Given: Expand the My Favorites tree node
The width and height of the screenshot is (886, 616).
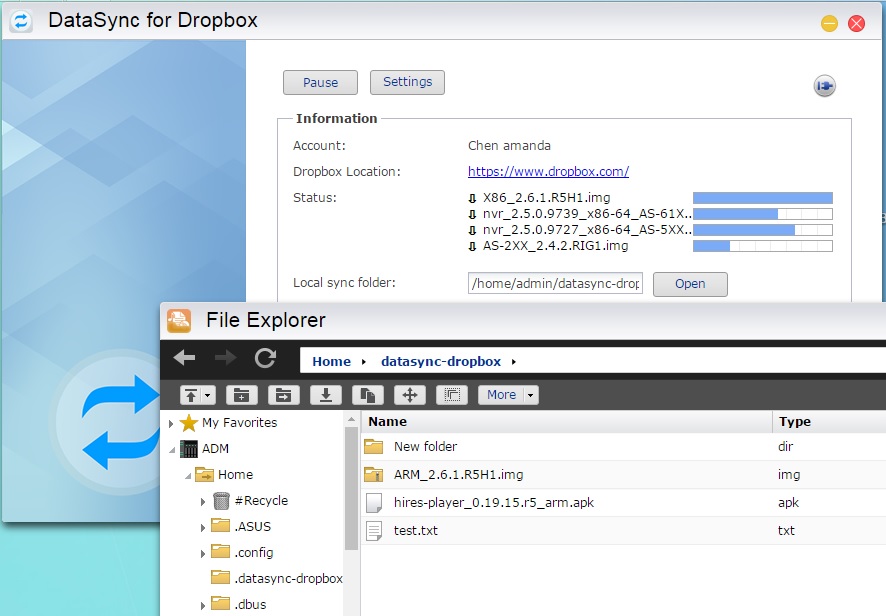Looking at the screenshot, I should tap(171, 423).
